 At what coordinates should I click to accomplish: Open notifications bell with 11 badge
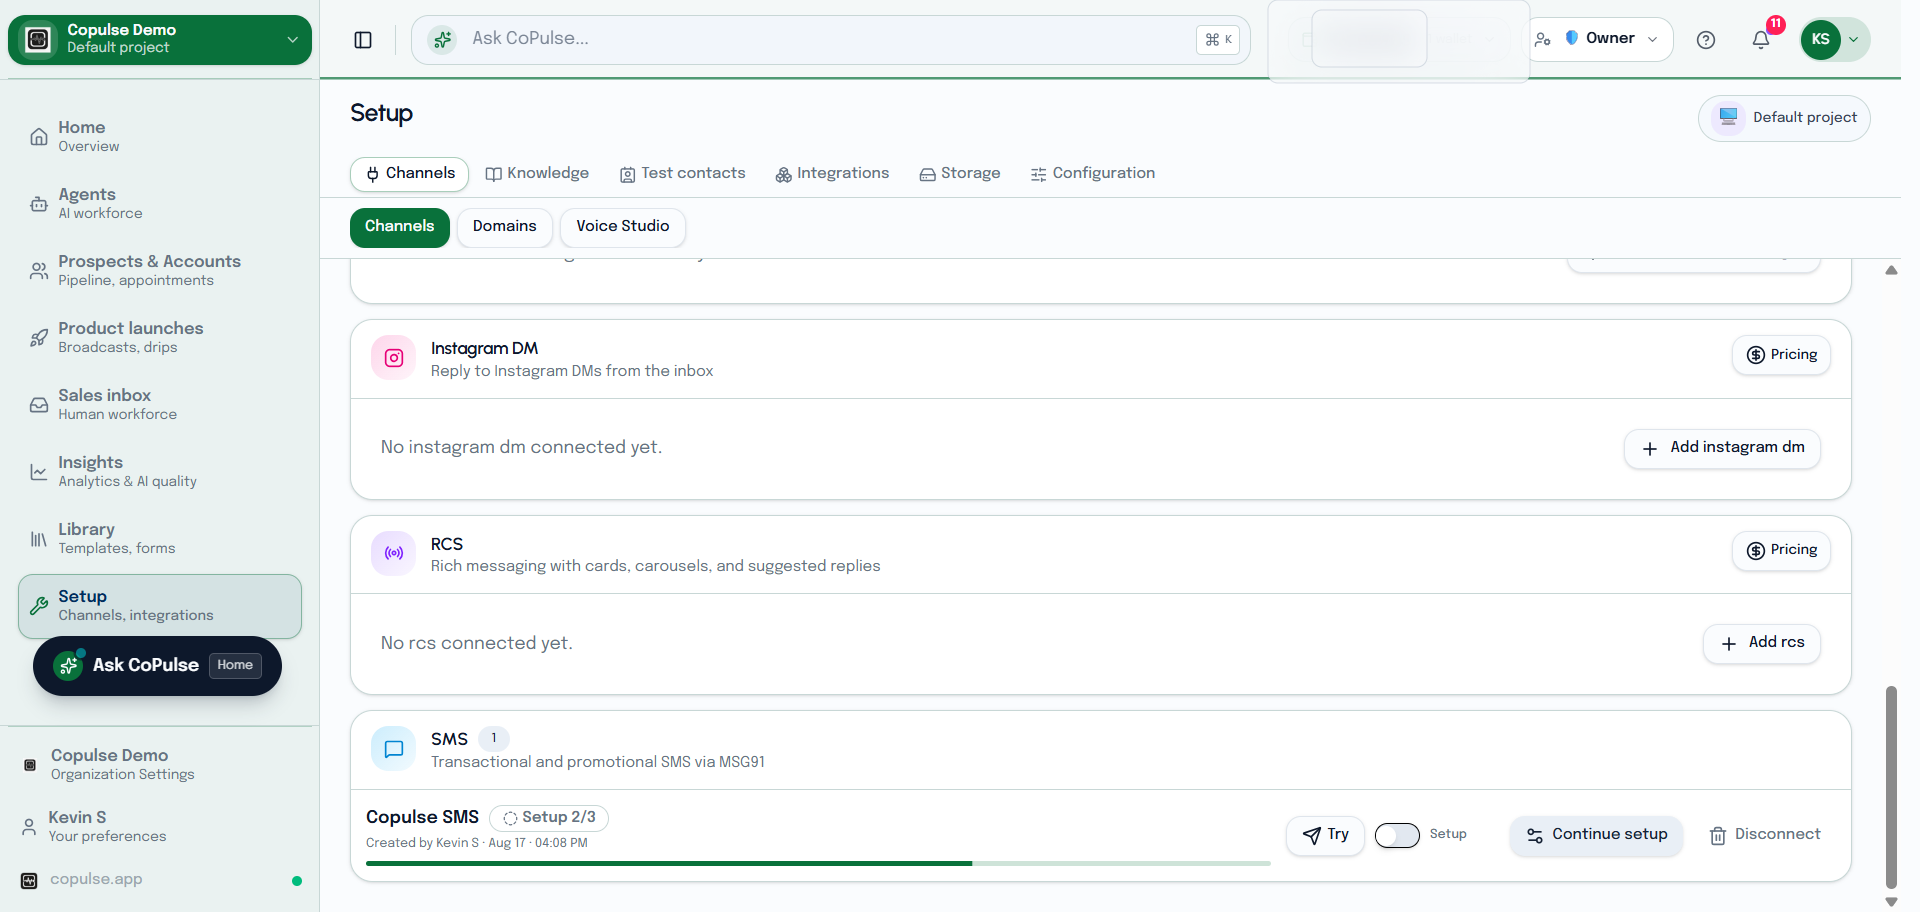(1762, 39)
